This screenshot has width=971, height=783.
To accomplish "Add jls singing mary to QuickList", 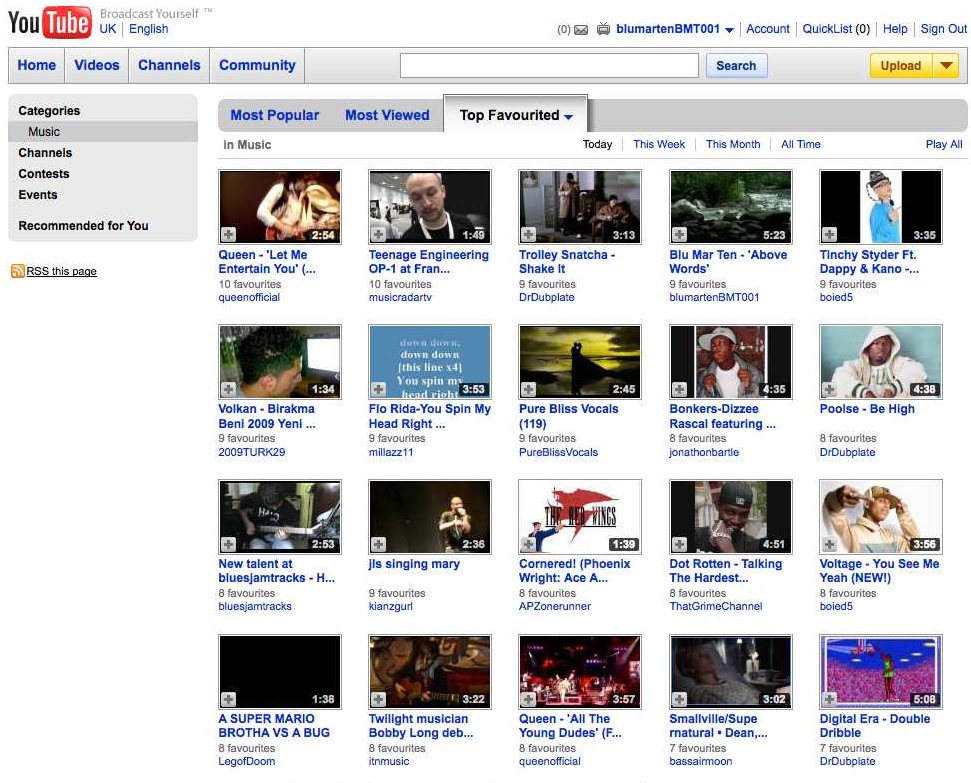I will click(378, 544).
